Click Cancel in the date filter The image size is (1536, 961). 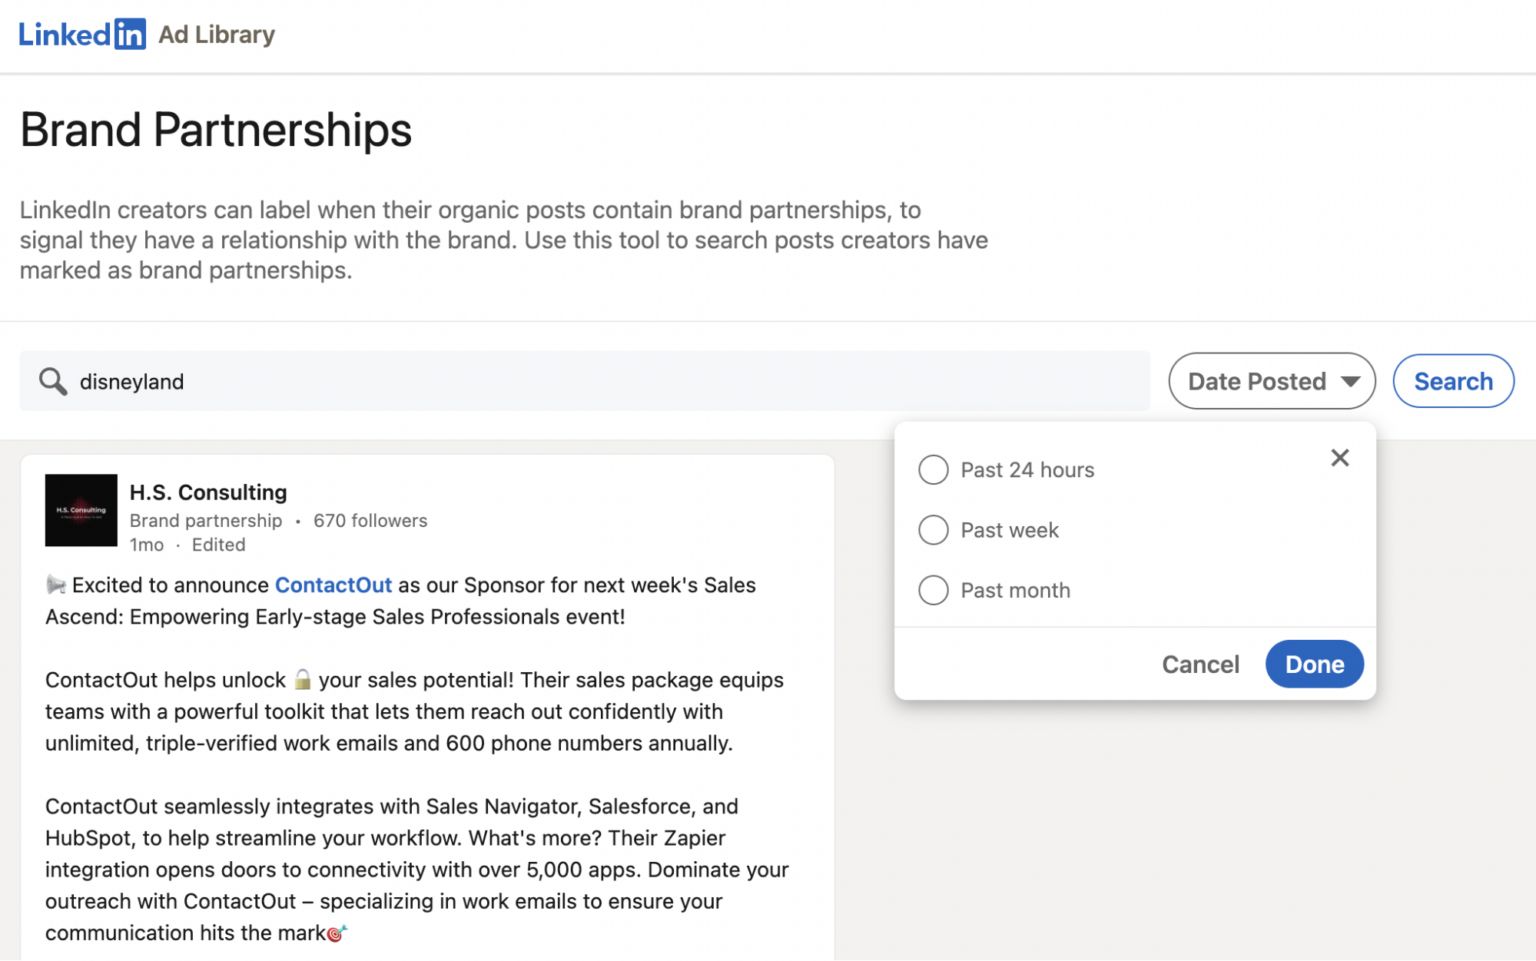pyautogui.click(x=1200, y=664)
